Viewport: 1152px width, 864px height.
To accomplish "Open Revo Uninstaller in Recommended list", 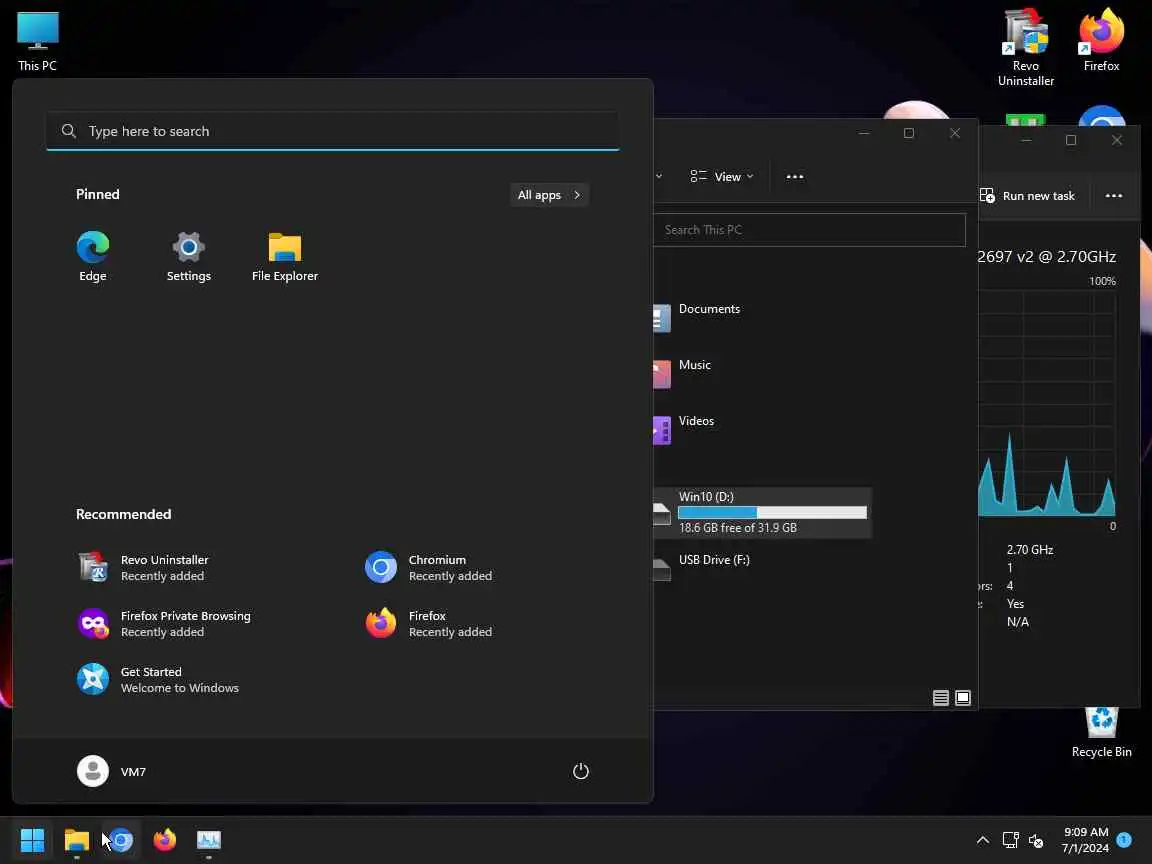I will pyautogui.click(x=143, y=567).
